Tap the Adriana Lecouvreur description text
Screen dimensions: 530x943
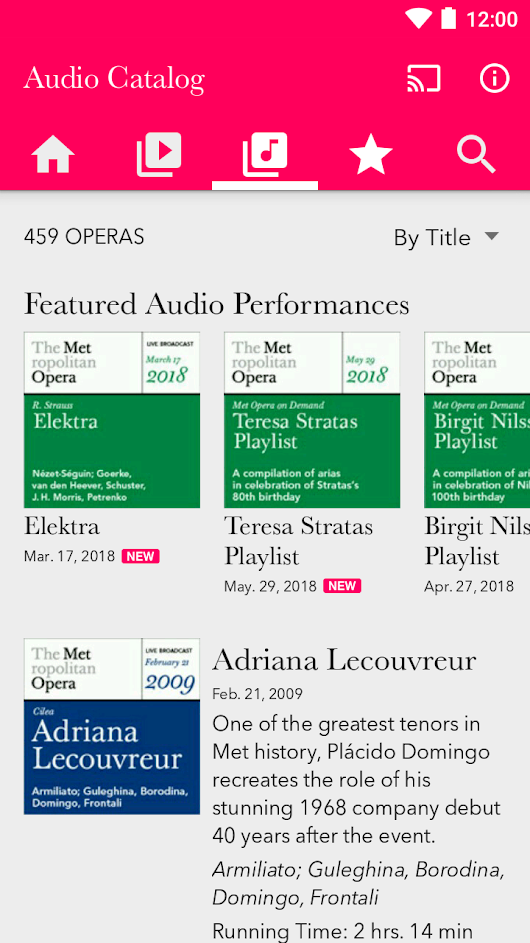coord(358,780)
